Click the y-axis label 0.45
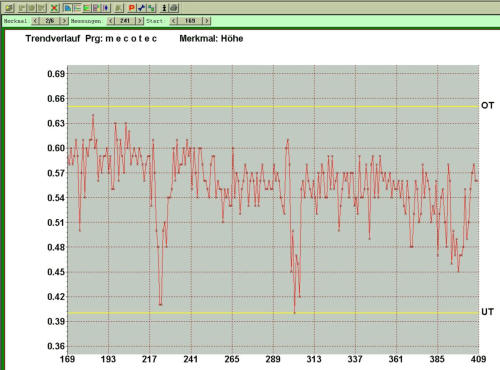500x370 pixels. 56,272
